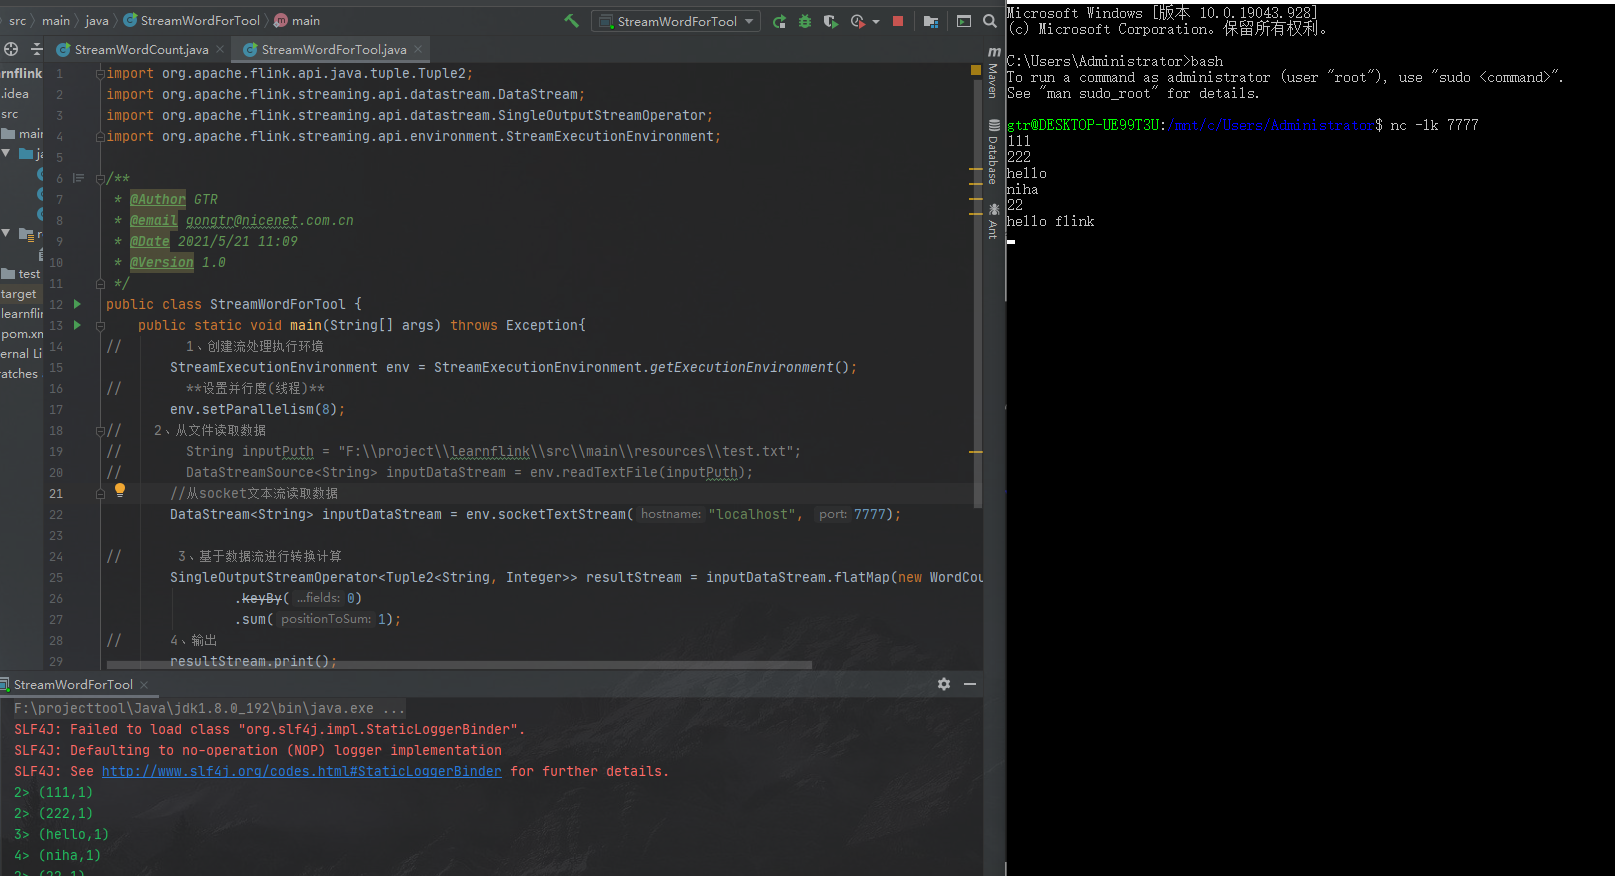Open the Run panel settings gear
1615x876 pixels.
pyautogui.click(x=944, y=684)
